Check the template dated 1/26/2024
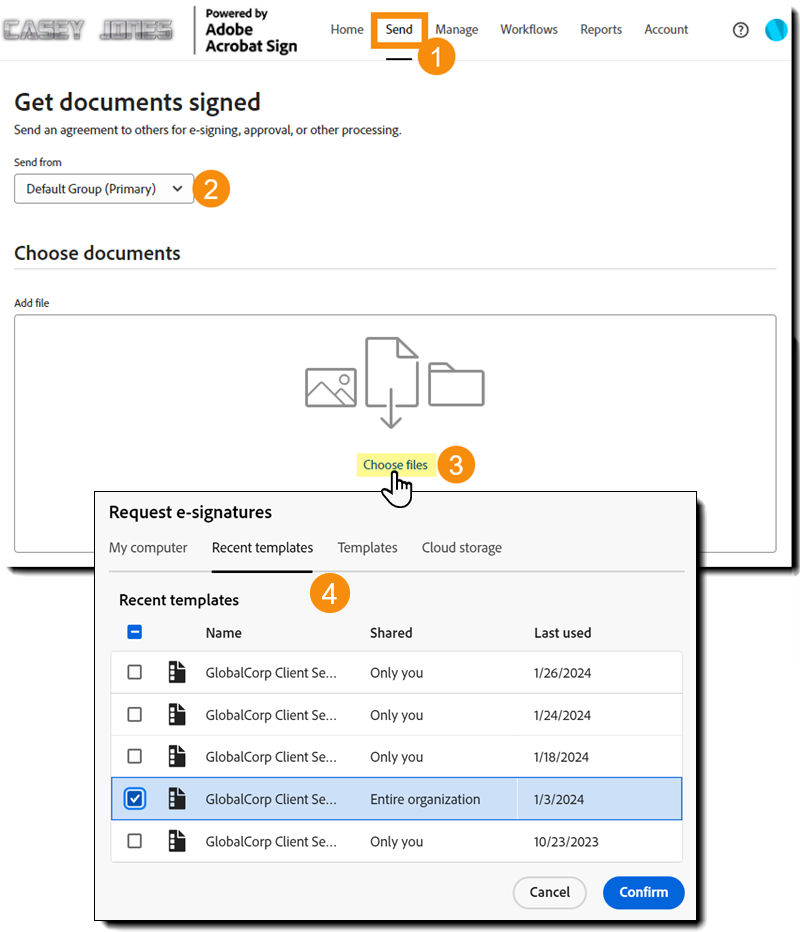The width and height of the screenshot is (800, 932). coord(135,673)
